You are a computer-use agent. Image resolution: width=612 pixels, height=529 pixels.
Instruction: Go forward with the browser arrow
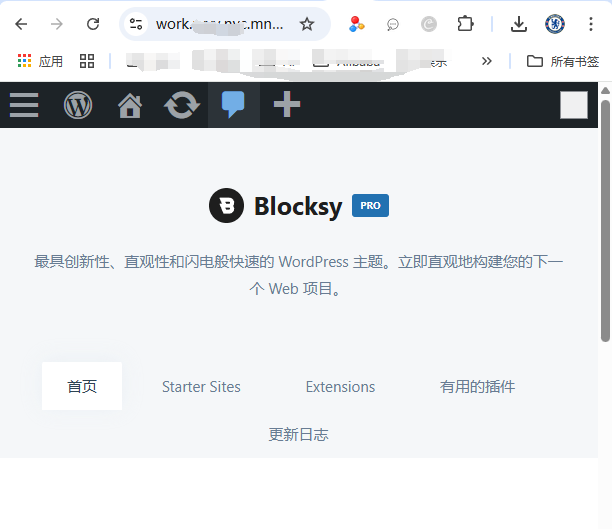coord(57,24)
